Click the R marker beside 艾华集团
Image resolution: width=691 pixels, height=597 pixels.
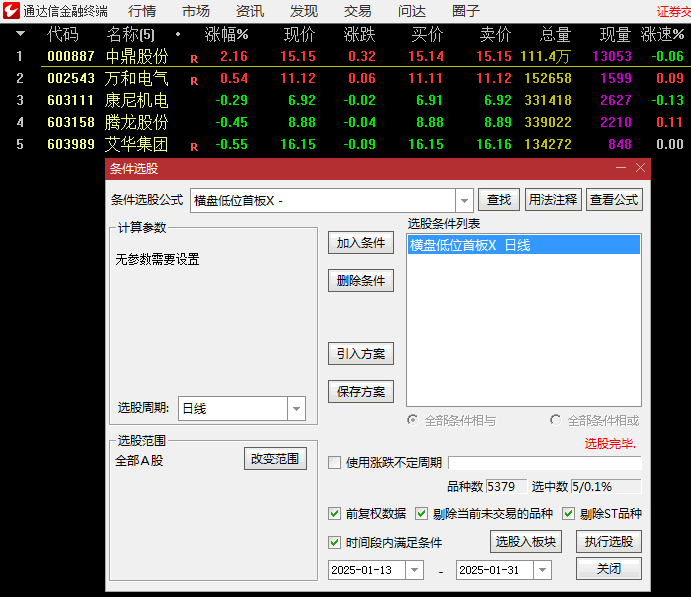[x=194, y=147]
